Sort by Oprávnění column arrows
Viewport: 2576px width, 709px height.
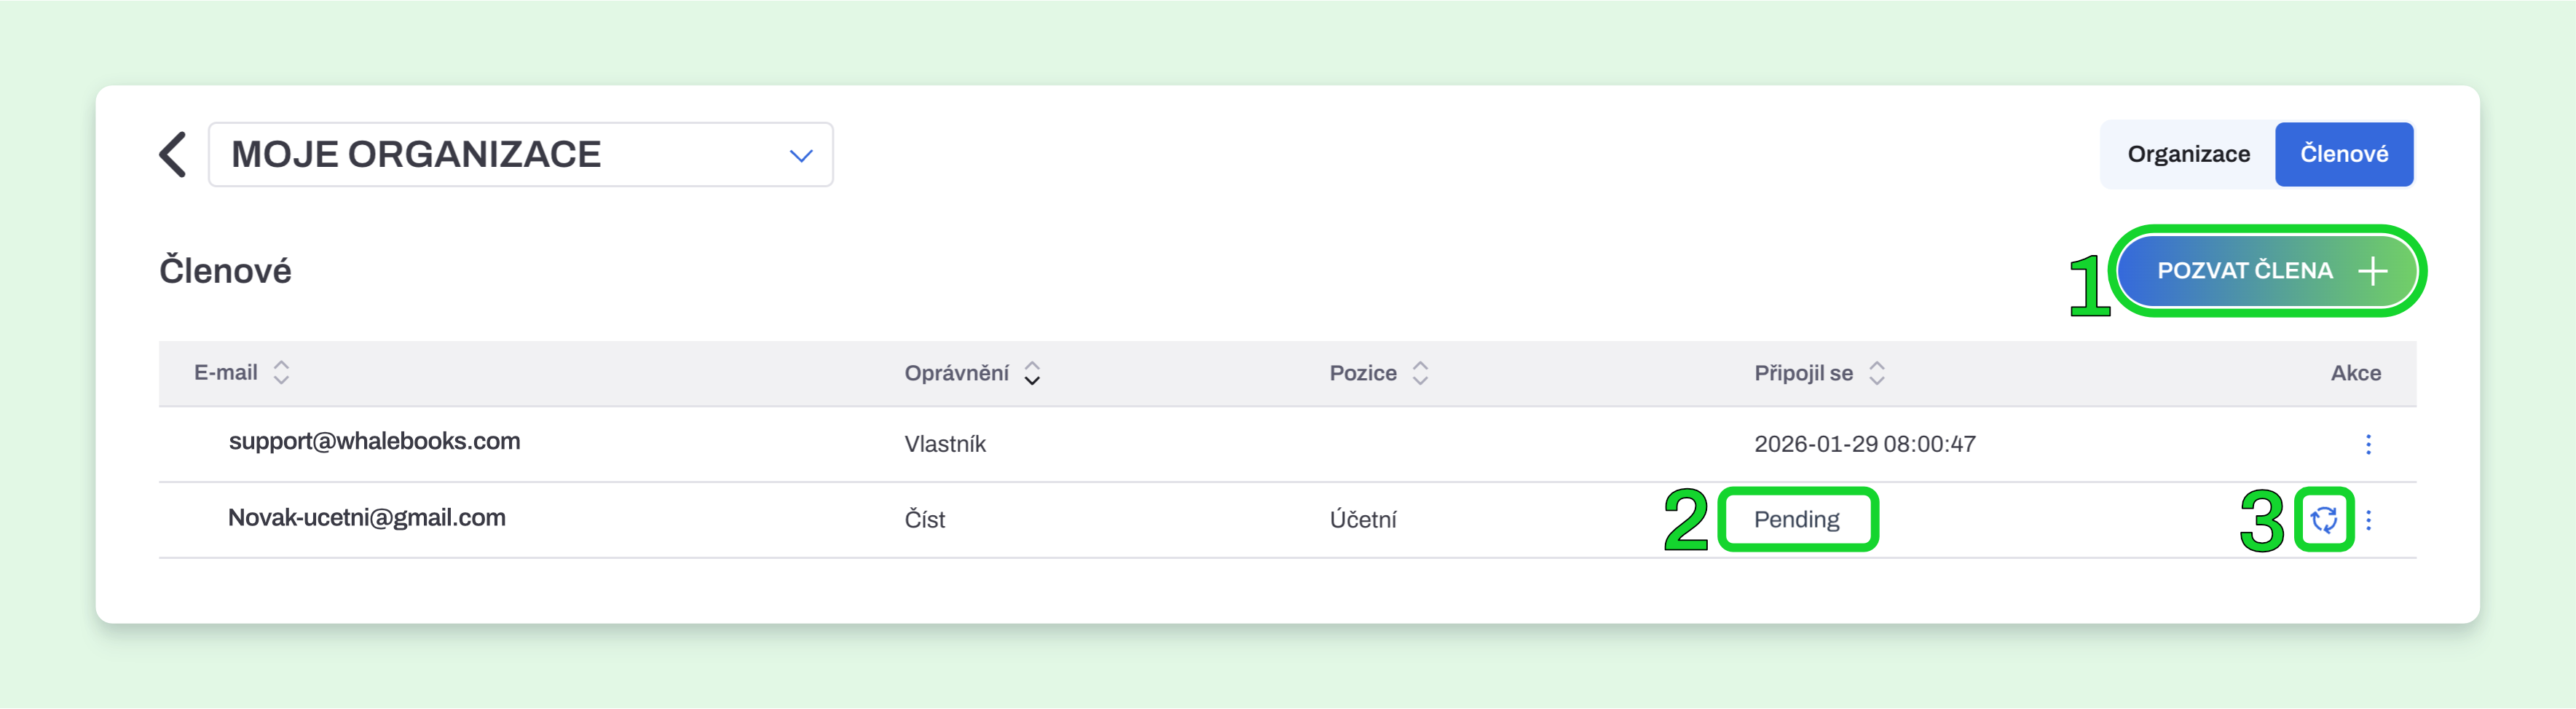coord(1032,373)
